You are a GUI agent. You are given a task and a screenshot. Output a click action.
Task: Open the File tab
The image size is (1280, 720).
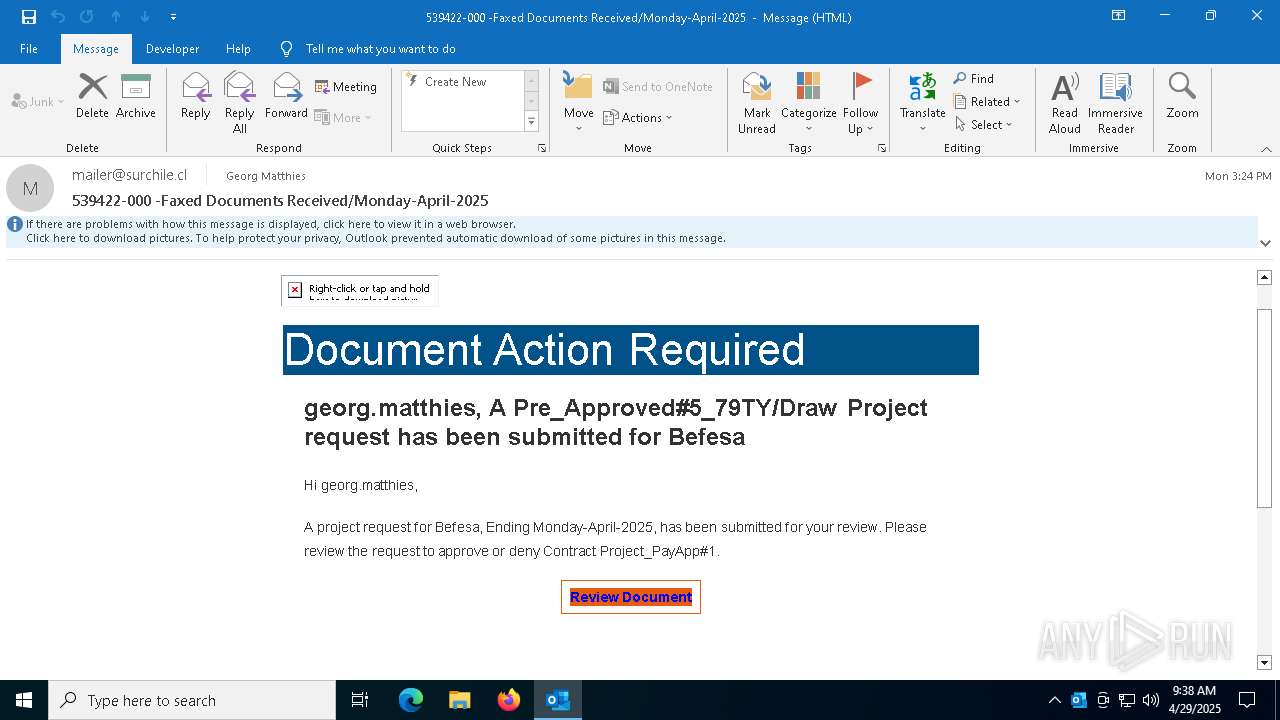[x=29, y=48]
